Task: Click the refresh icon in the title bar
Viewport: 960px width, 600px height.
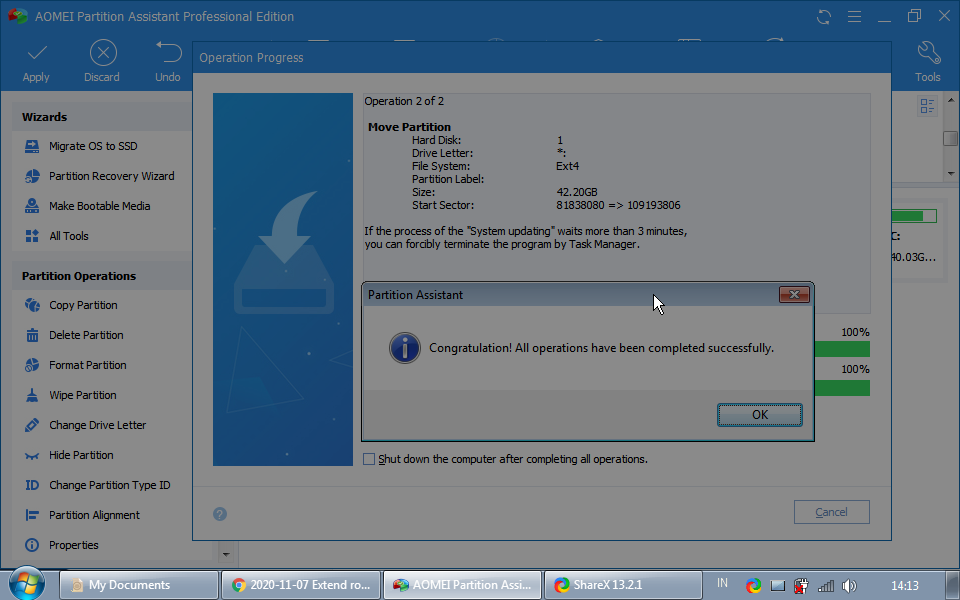Action: tap(824, 17)
